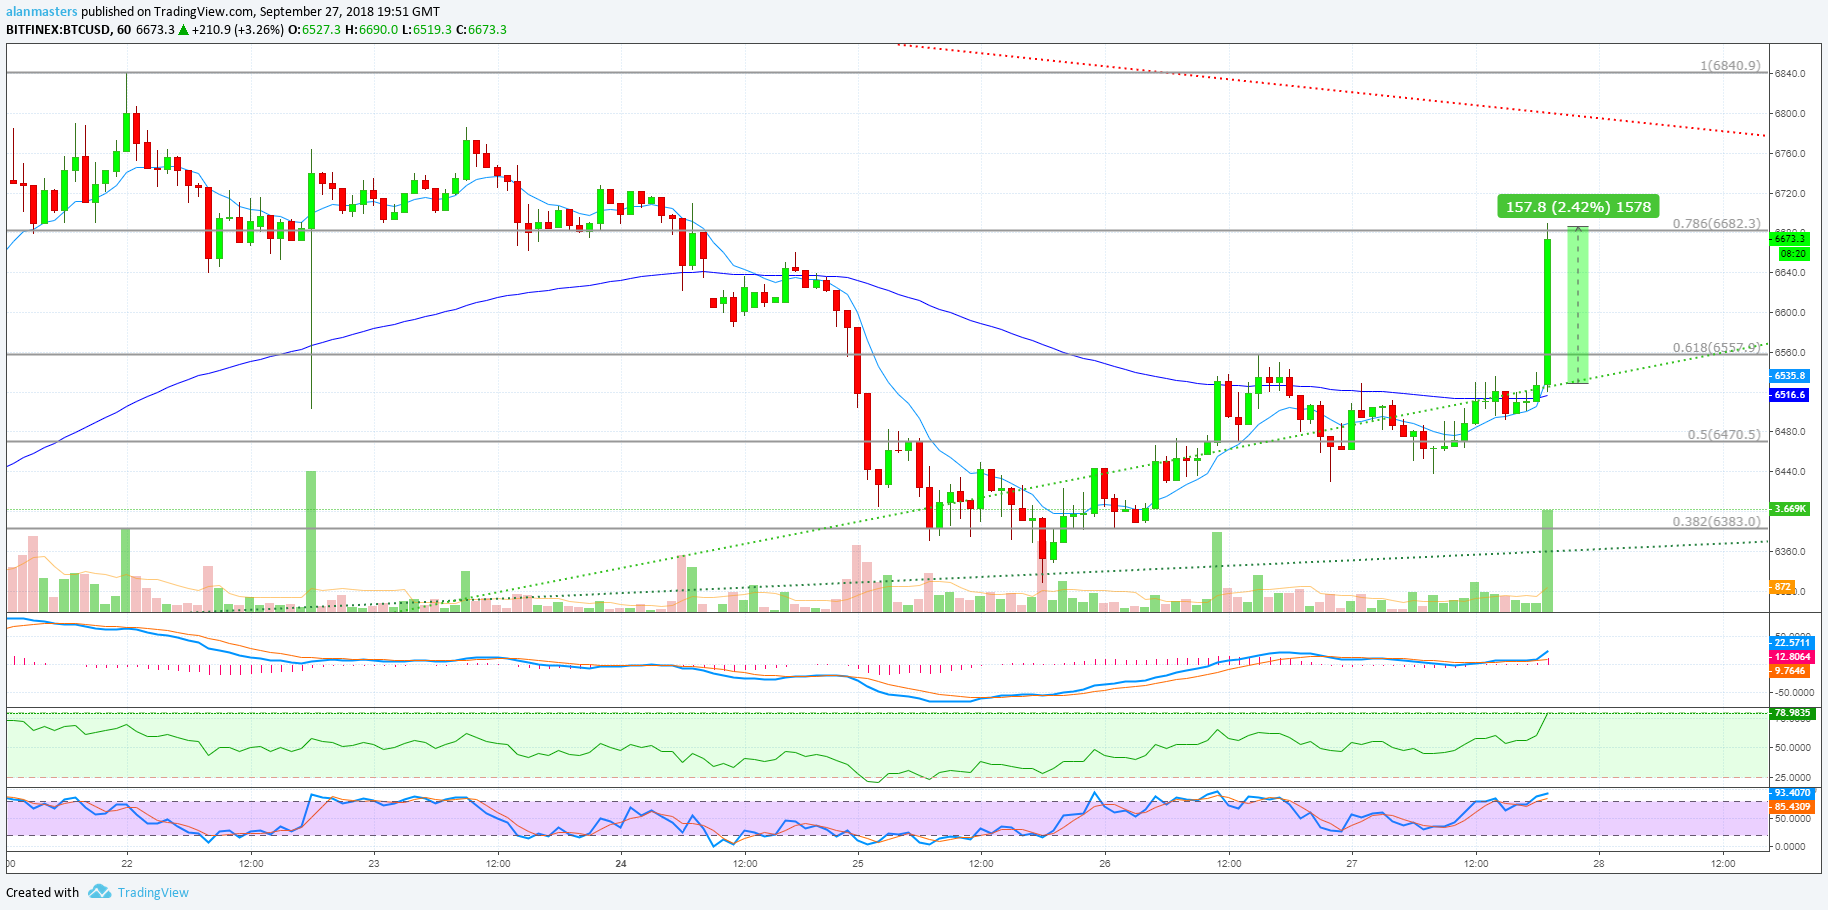Click the 0.0000 stochastic axis label
The width and height of the screenshot is (1828, 910).
pyautogui.click(x=1790, y=846)
